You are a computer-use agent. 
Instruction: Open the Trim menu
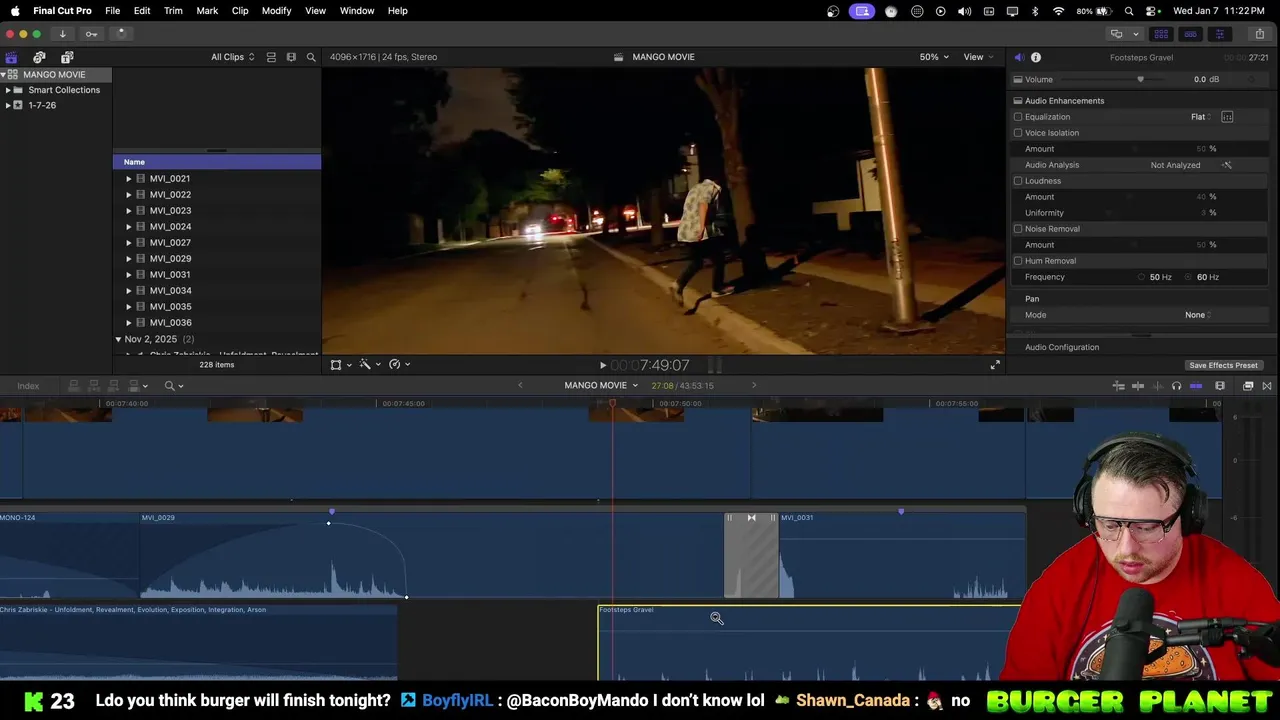173,10
